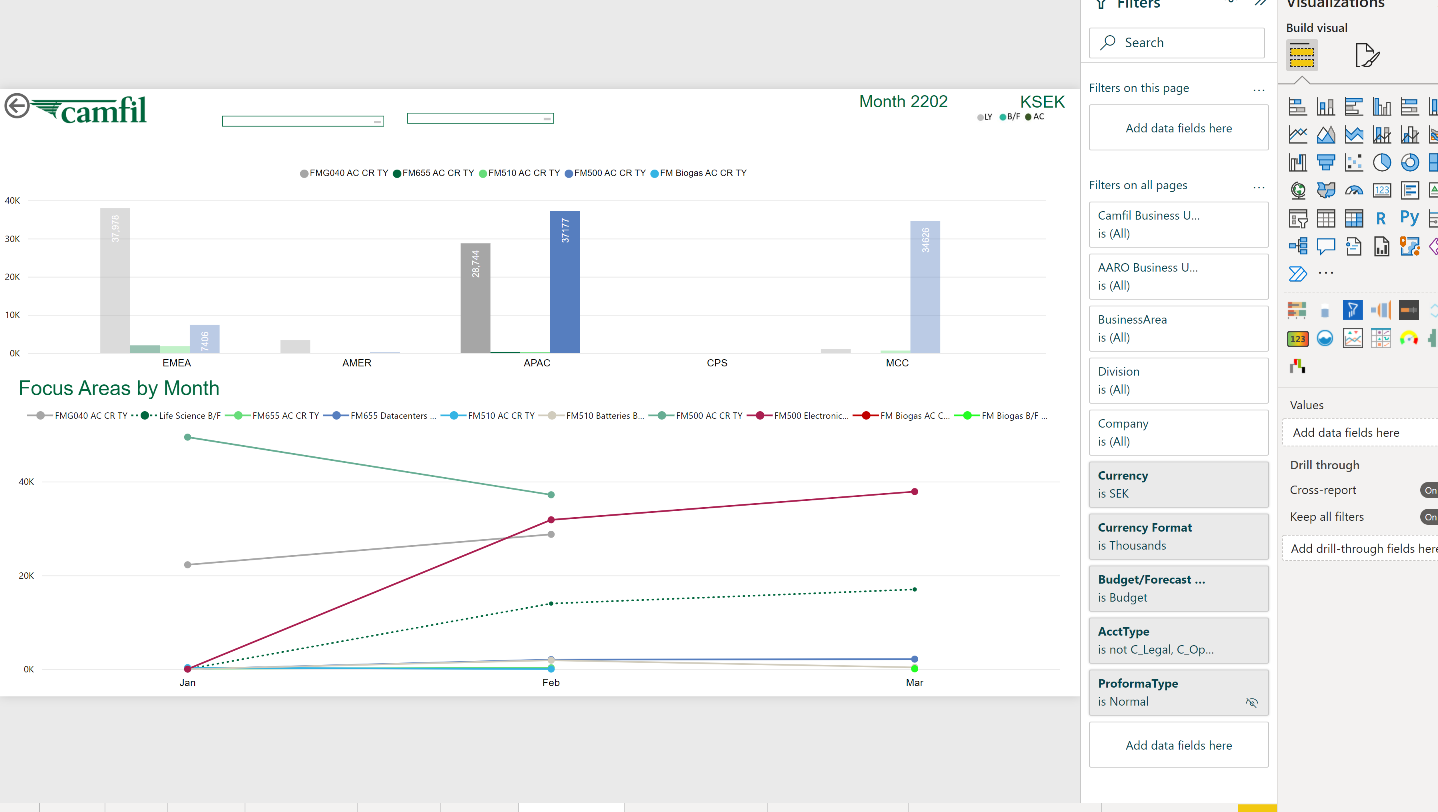Add a pie chart visual
Viewport: 1438px width, 812px height.
pos(1382,162)
